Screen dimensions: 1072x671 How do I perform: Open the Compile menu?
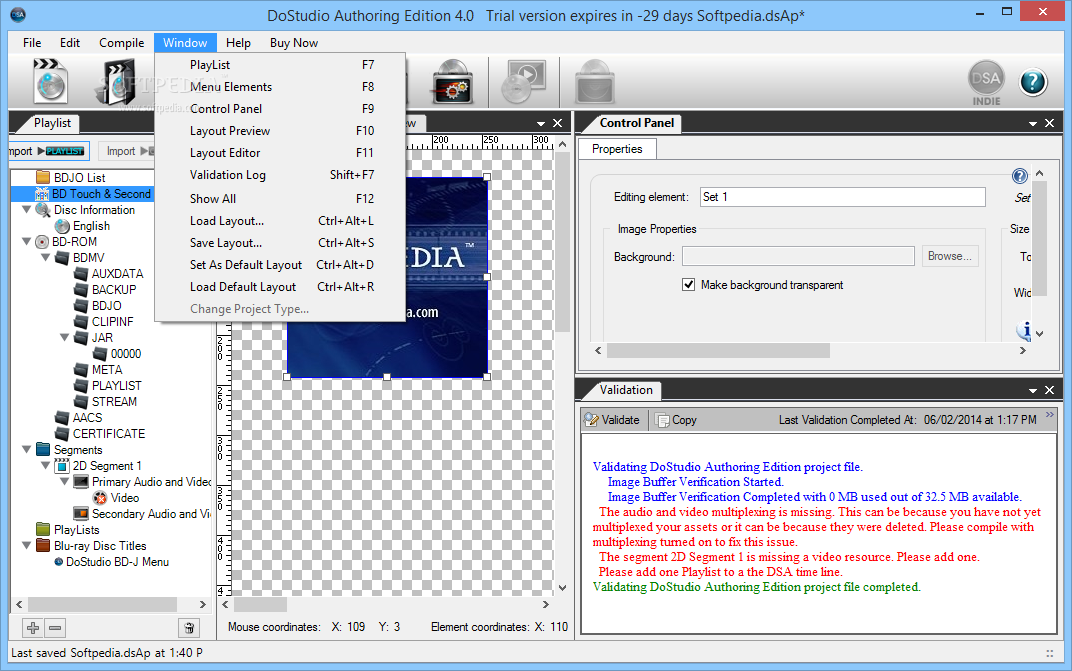coord(122,42)
